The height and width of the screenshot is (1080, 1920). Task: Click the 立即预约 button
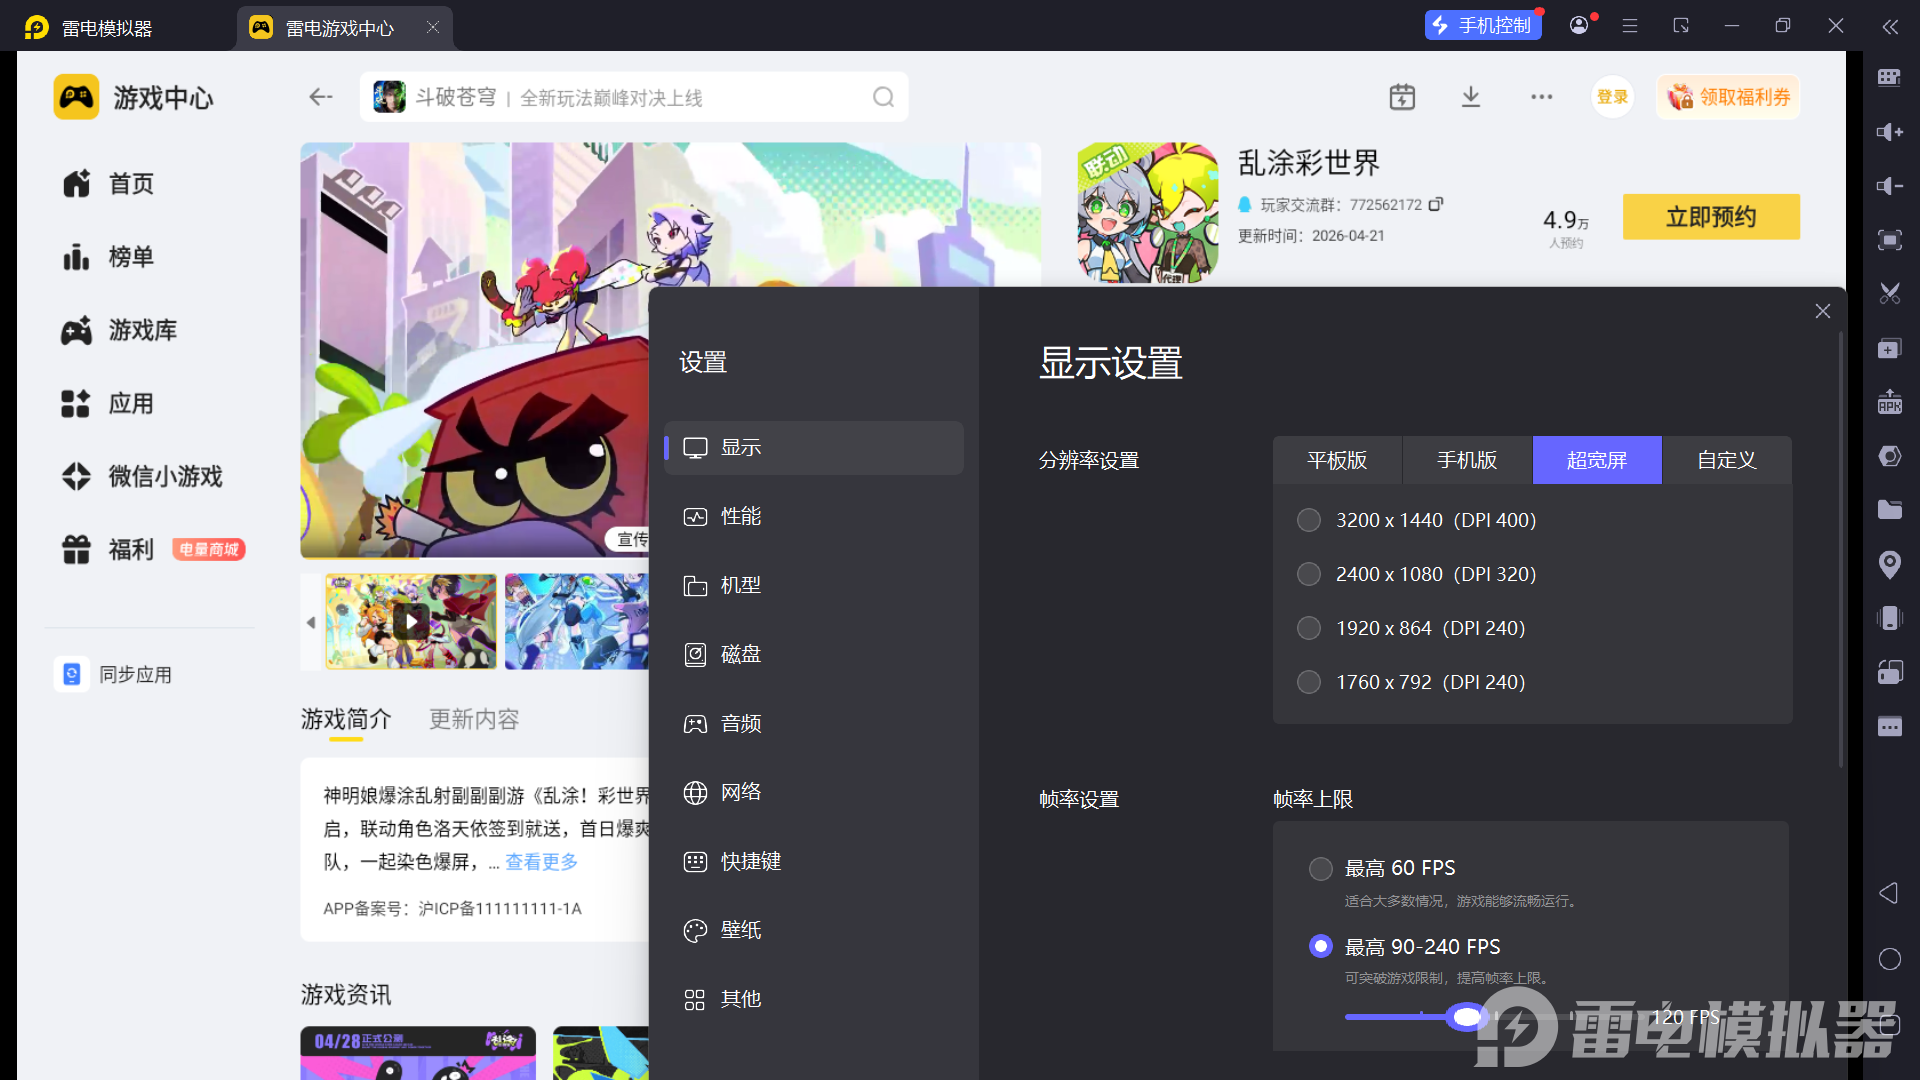pyautogui.click(x=1710, y=217)
